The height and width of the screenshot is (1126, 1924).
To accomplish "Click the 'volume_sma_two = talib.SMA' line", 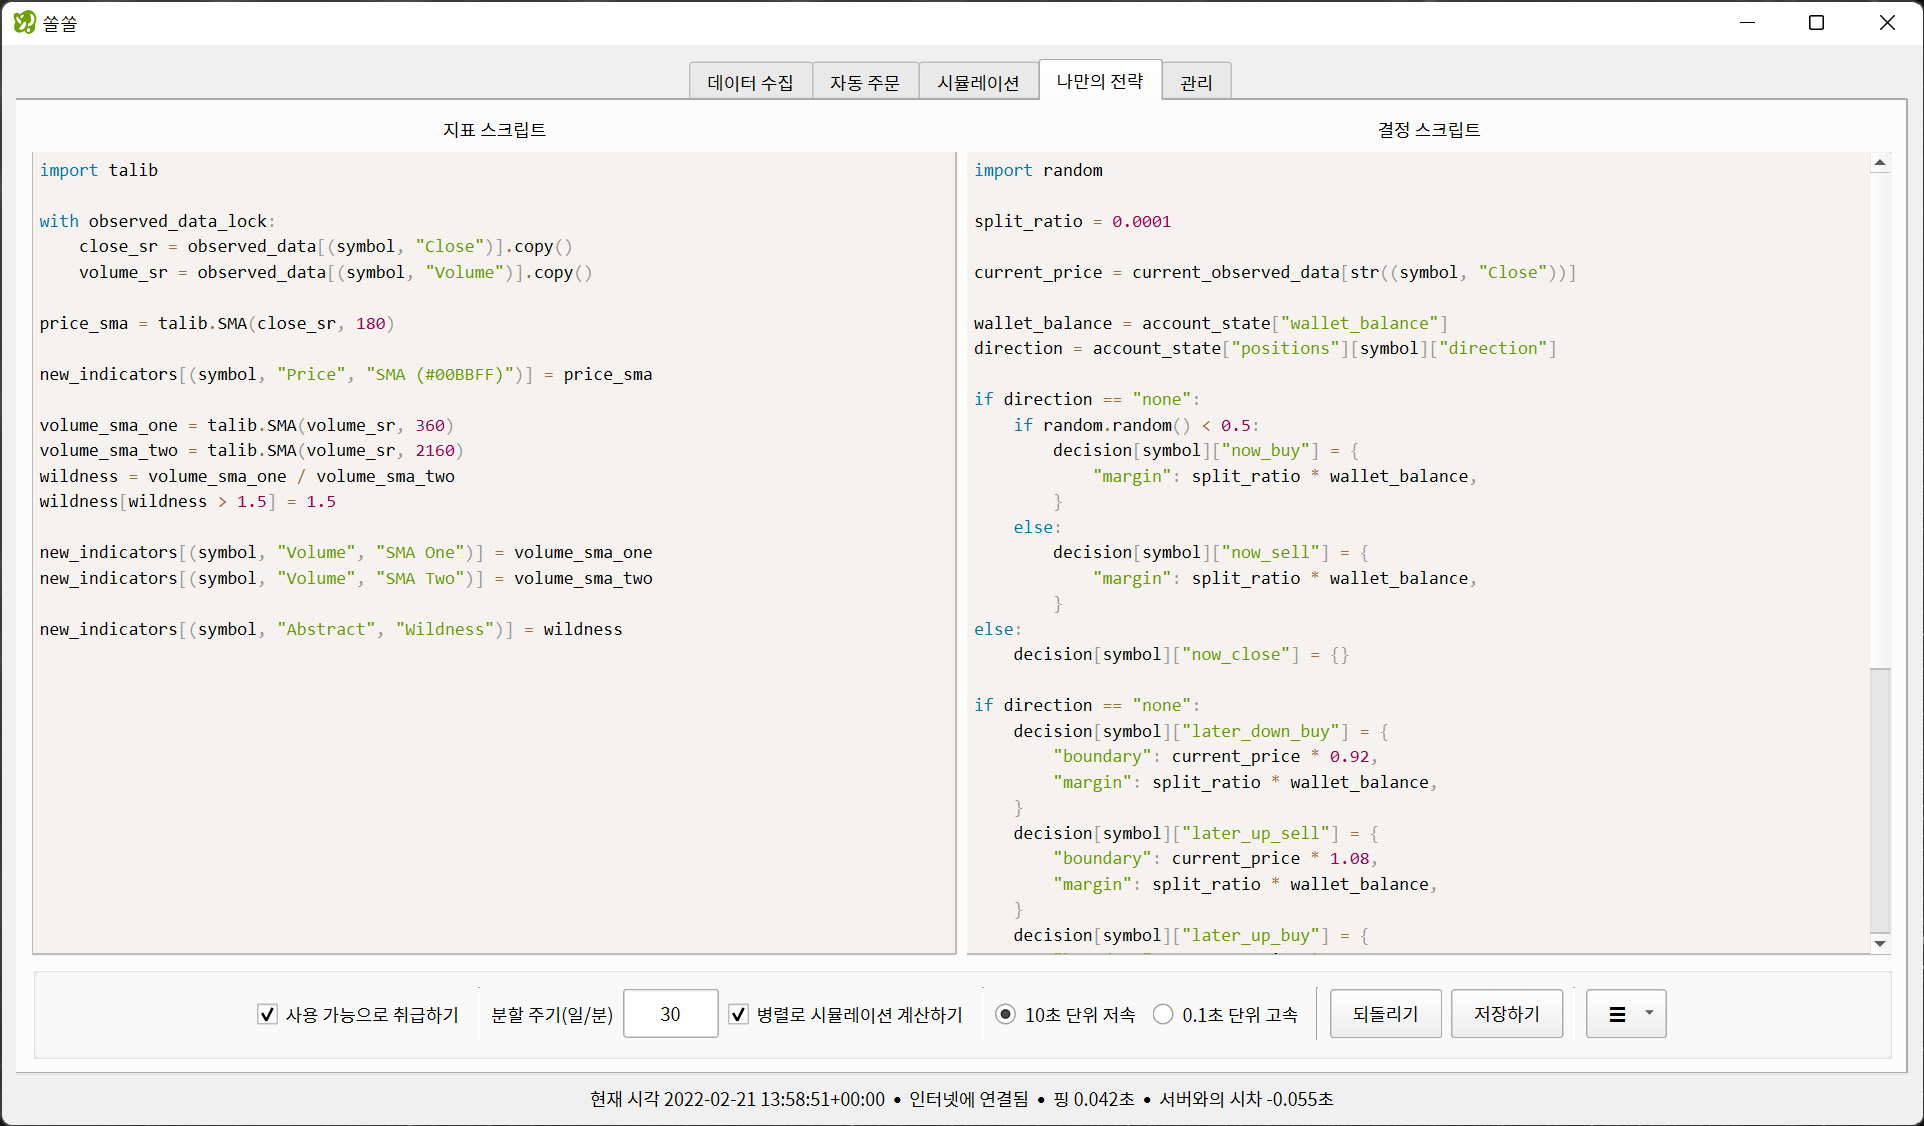I will 252,450.
